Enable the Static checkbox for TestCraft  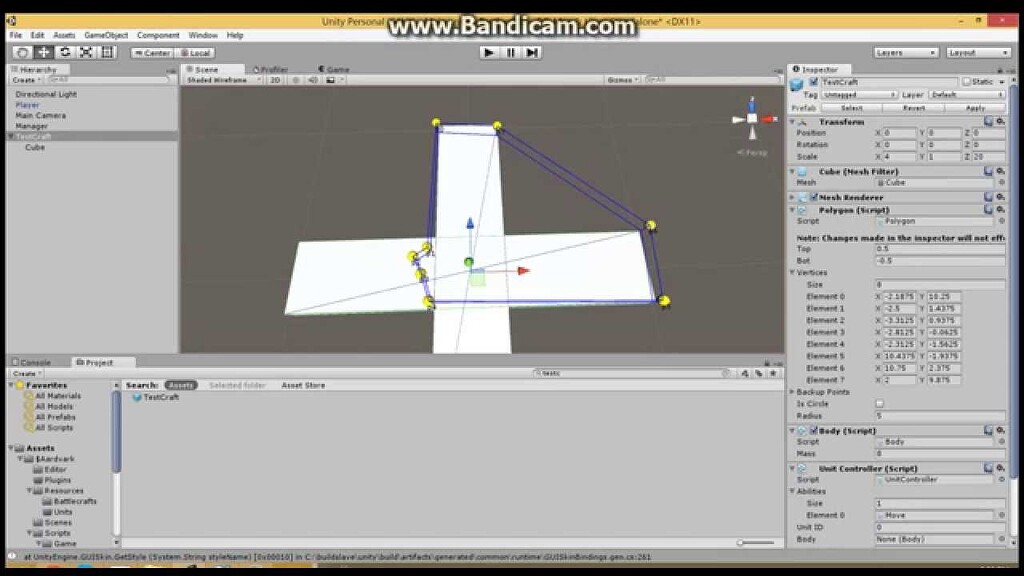pos(967,82)
